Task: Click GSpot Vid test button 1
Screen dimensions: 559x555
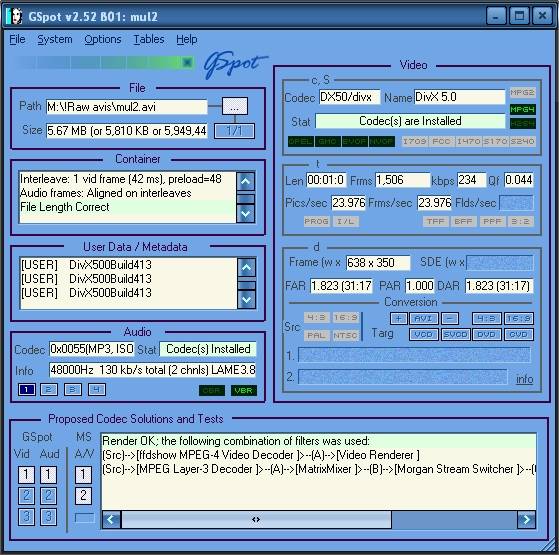Action: pyautogui.click(x=26, y=474)
